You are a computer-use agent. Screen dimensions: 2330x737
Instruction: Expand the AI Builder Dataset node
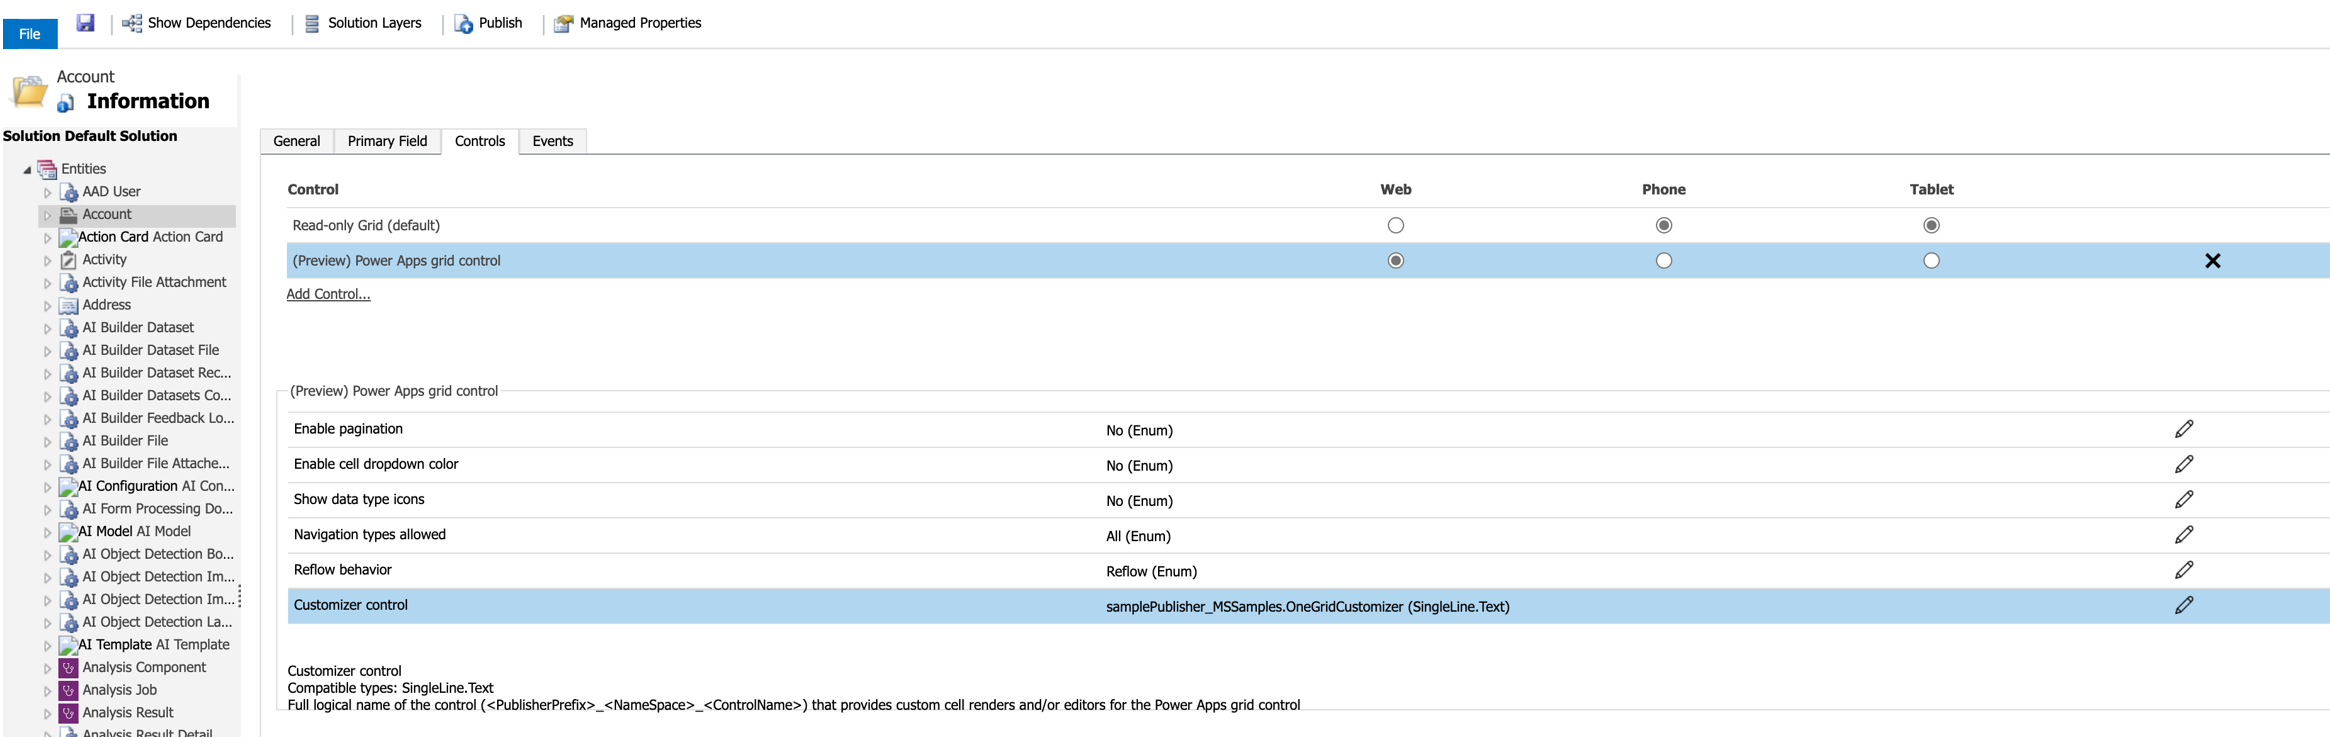(x=47, y=328)
